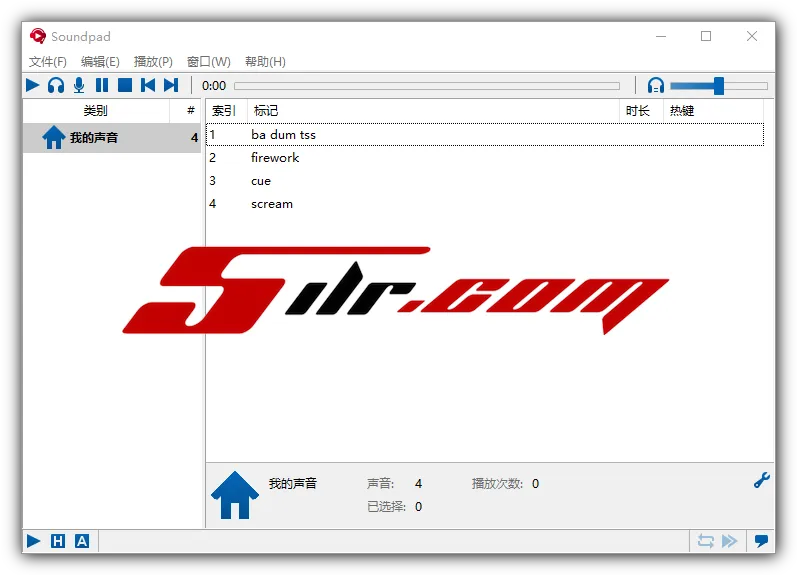This screenshot has height=575, width=797.
Task: Click the # column header in the category panel
Action: pos(191,110)
